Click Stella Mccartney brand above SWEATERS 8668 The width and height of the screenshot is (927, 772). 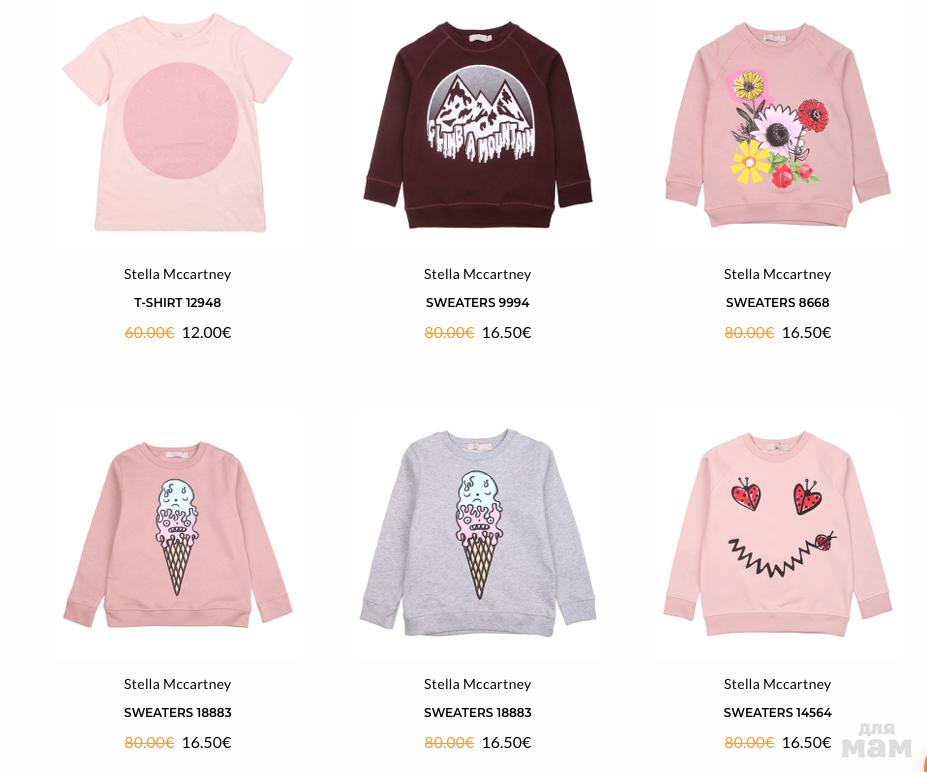(x=777, y=274)
